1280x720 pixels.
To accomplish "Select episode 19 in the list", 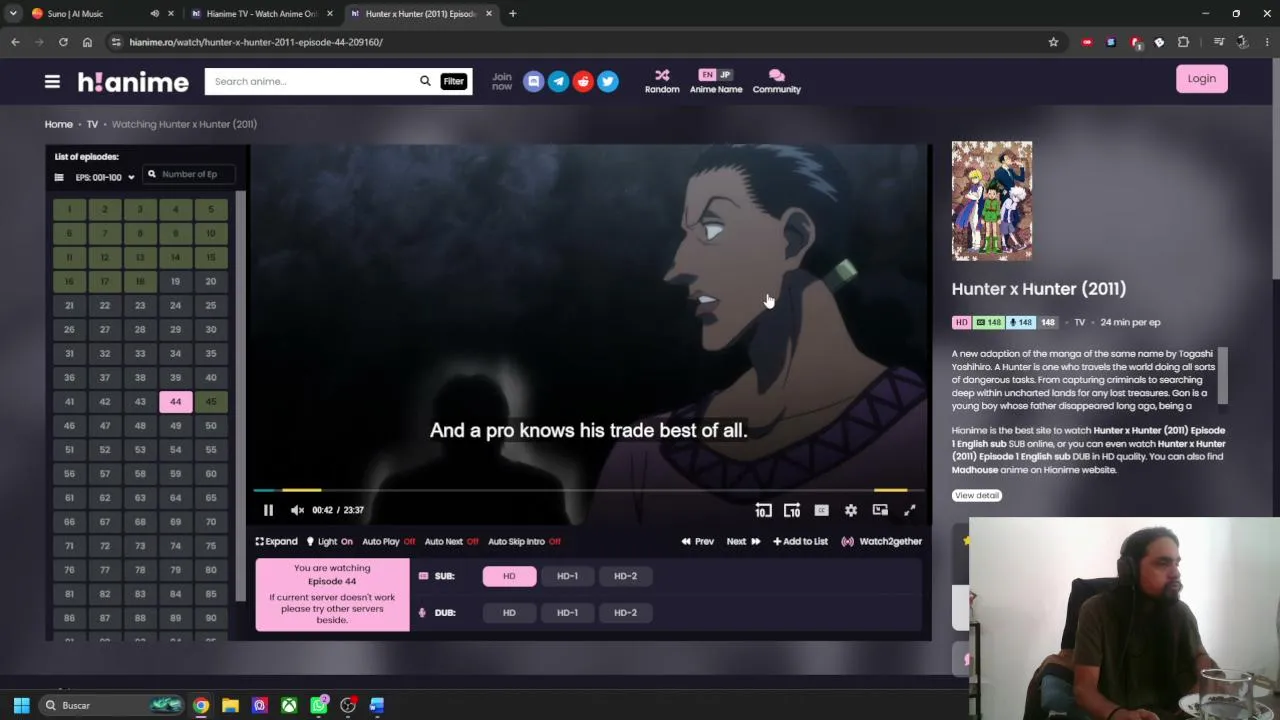I will 175,281.
